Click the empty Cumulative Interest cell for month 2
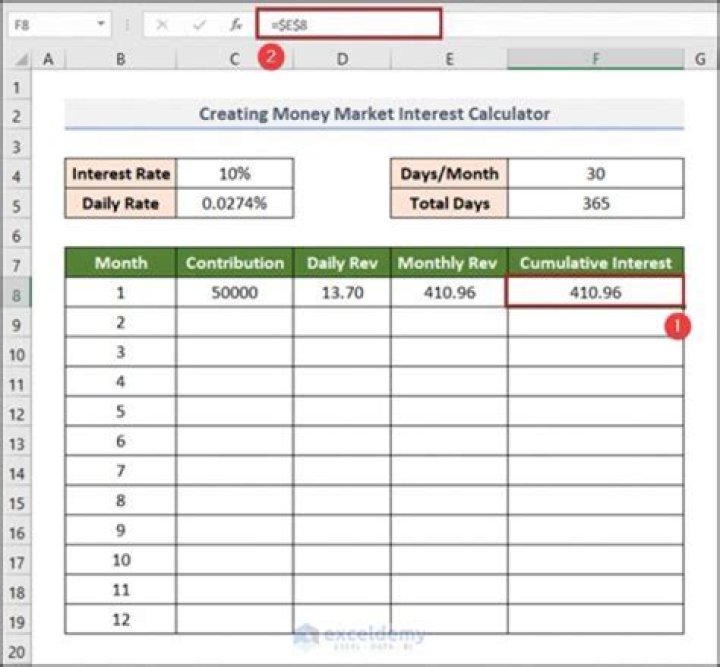This screenshot has width=720, height=667. 596,322
